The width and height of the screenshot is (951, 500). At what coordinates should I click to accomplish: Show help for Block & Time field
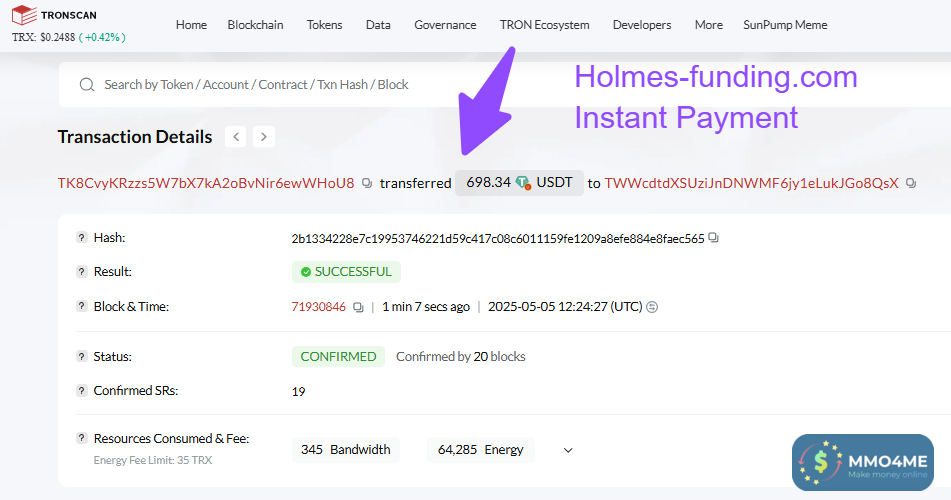[x=81, y=306]
